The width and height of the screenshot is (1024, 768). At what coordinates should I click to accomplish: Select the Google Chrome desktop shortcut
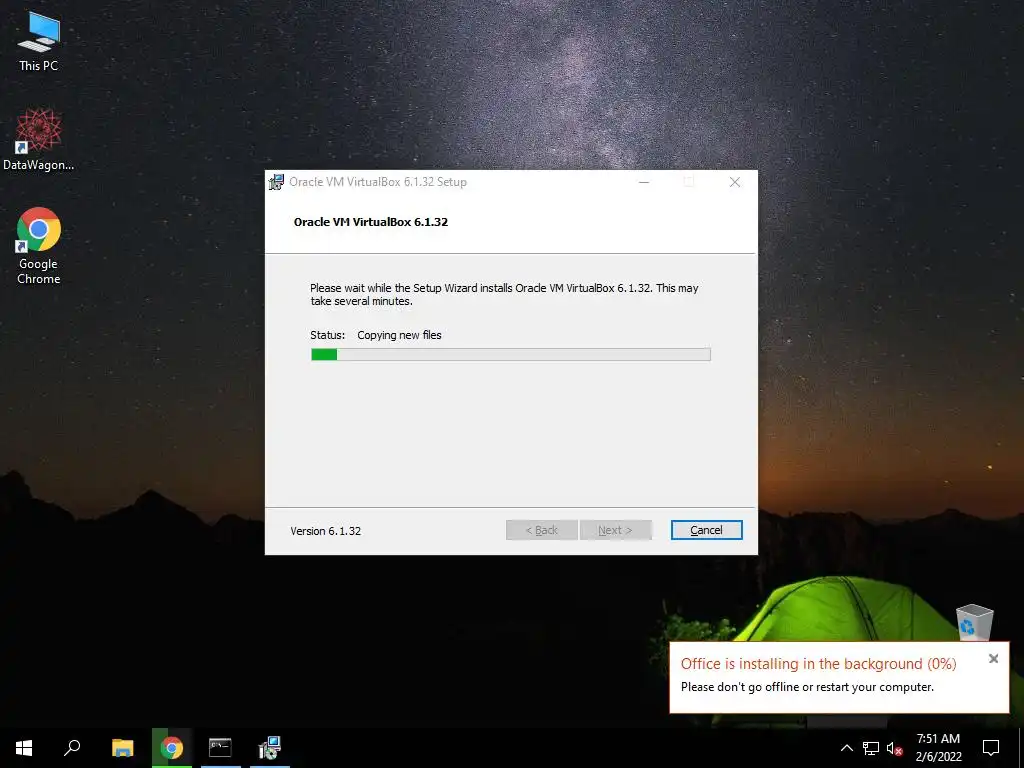39,246
